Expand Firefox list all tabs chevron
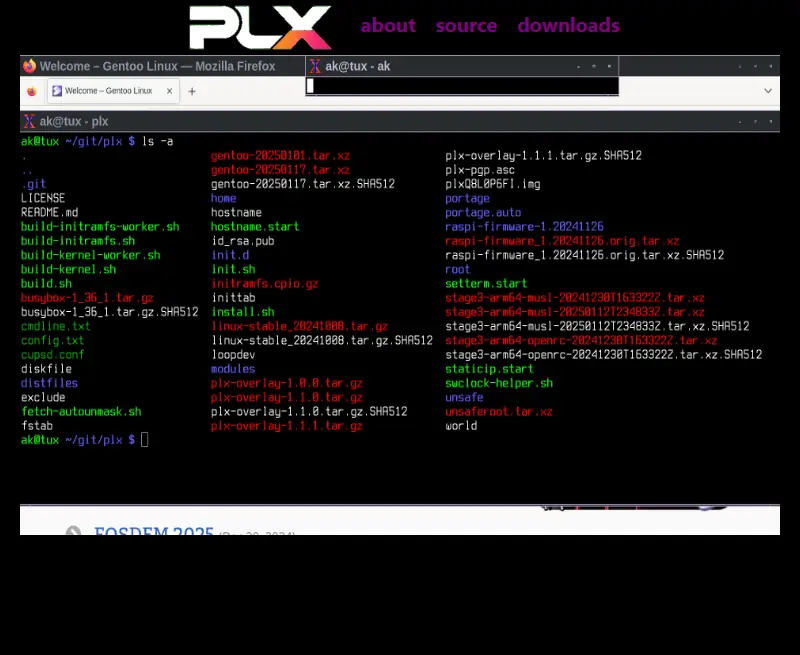The height and width of the screenshot is (655, 800). point(768,91)
